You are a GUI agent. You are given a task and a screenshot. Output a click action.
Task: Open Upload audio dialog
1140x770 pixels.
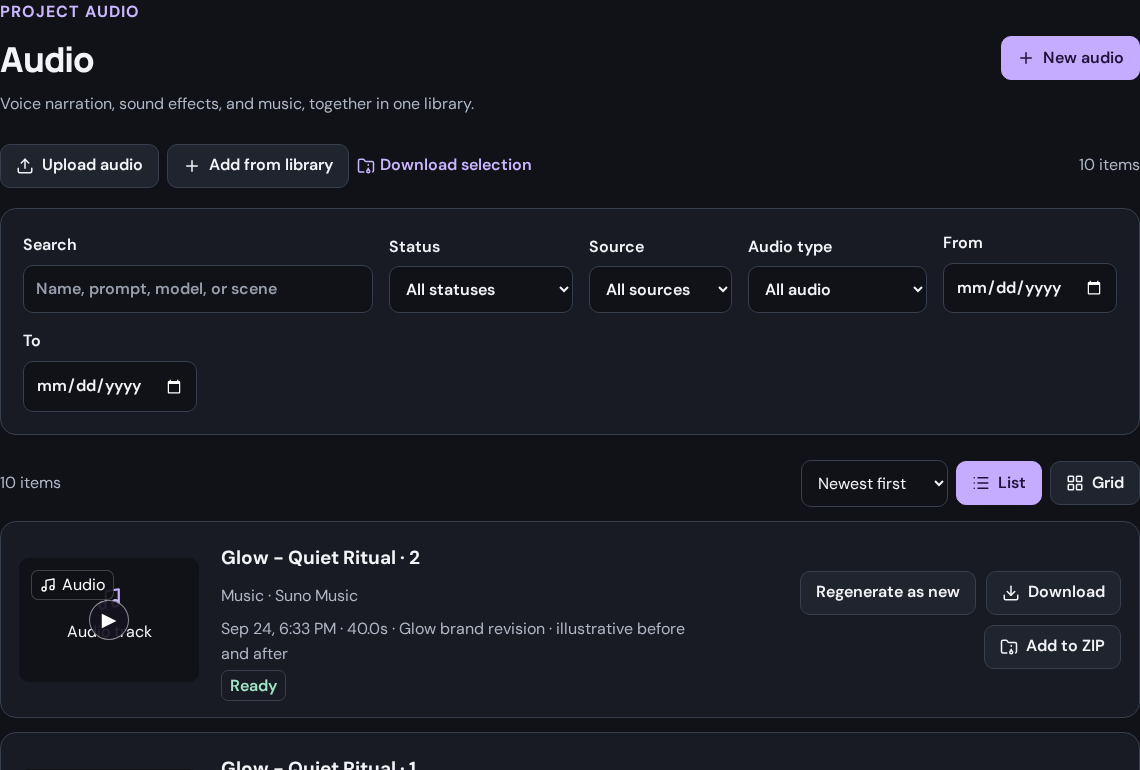pos(79,166)
